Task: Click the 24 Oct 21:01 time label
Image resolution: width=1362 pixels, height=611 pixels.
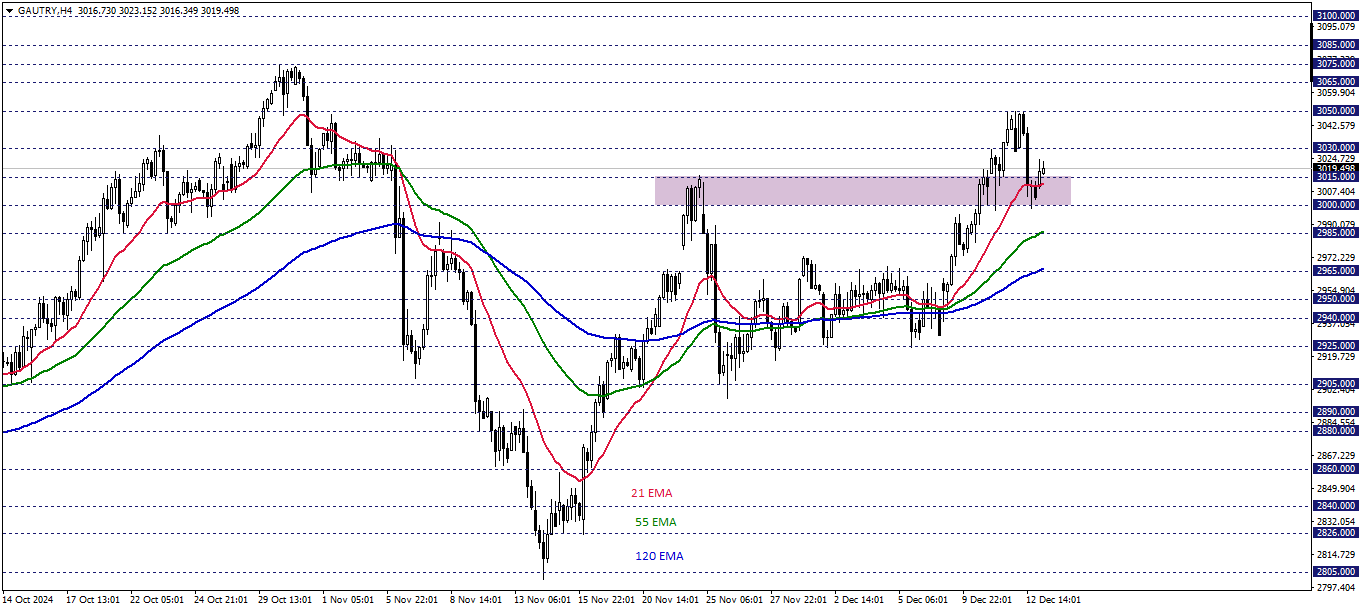Action: pyautogui.click(x=221, y=600)
